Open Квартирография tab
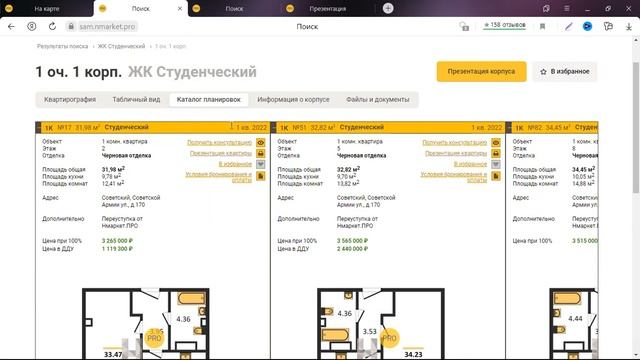Viewport: 640px width, 360px height. coord(70,100)
